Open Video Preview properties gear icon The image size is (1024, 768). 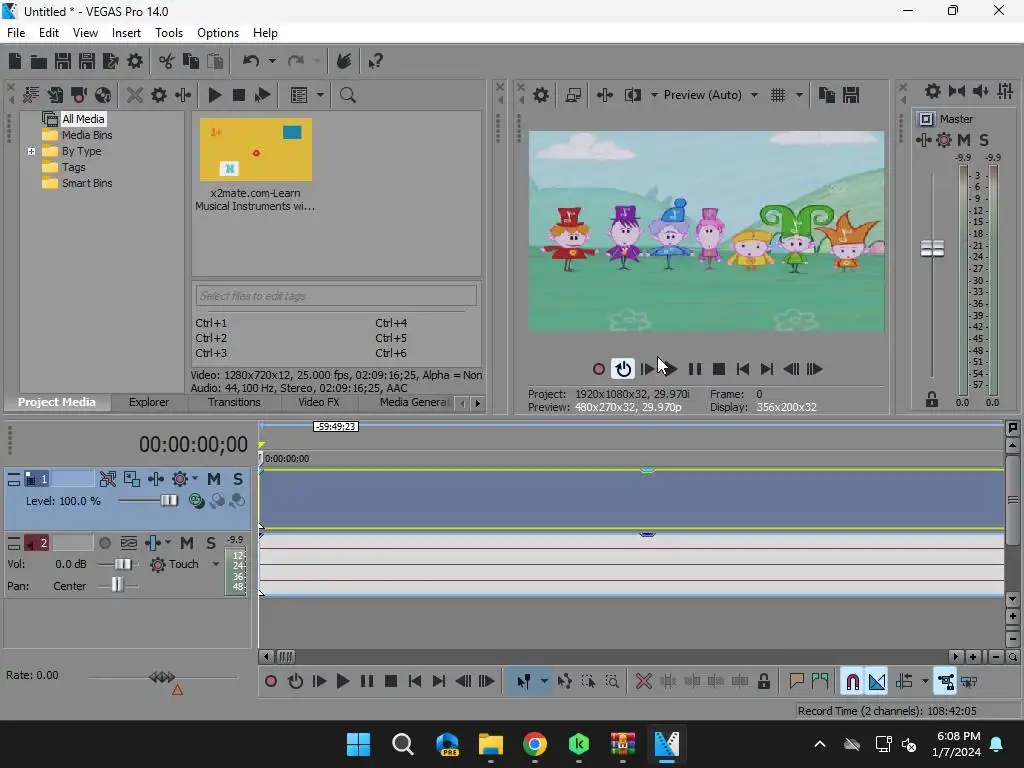pos(541,95)
